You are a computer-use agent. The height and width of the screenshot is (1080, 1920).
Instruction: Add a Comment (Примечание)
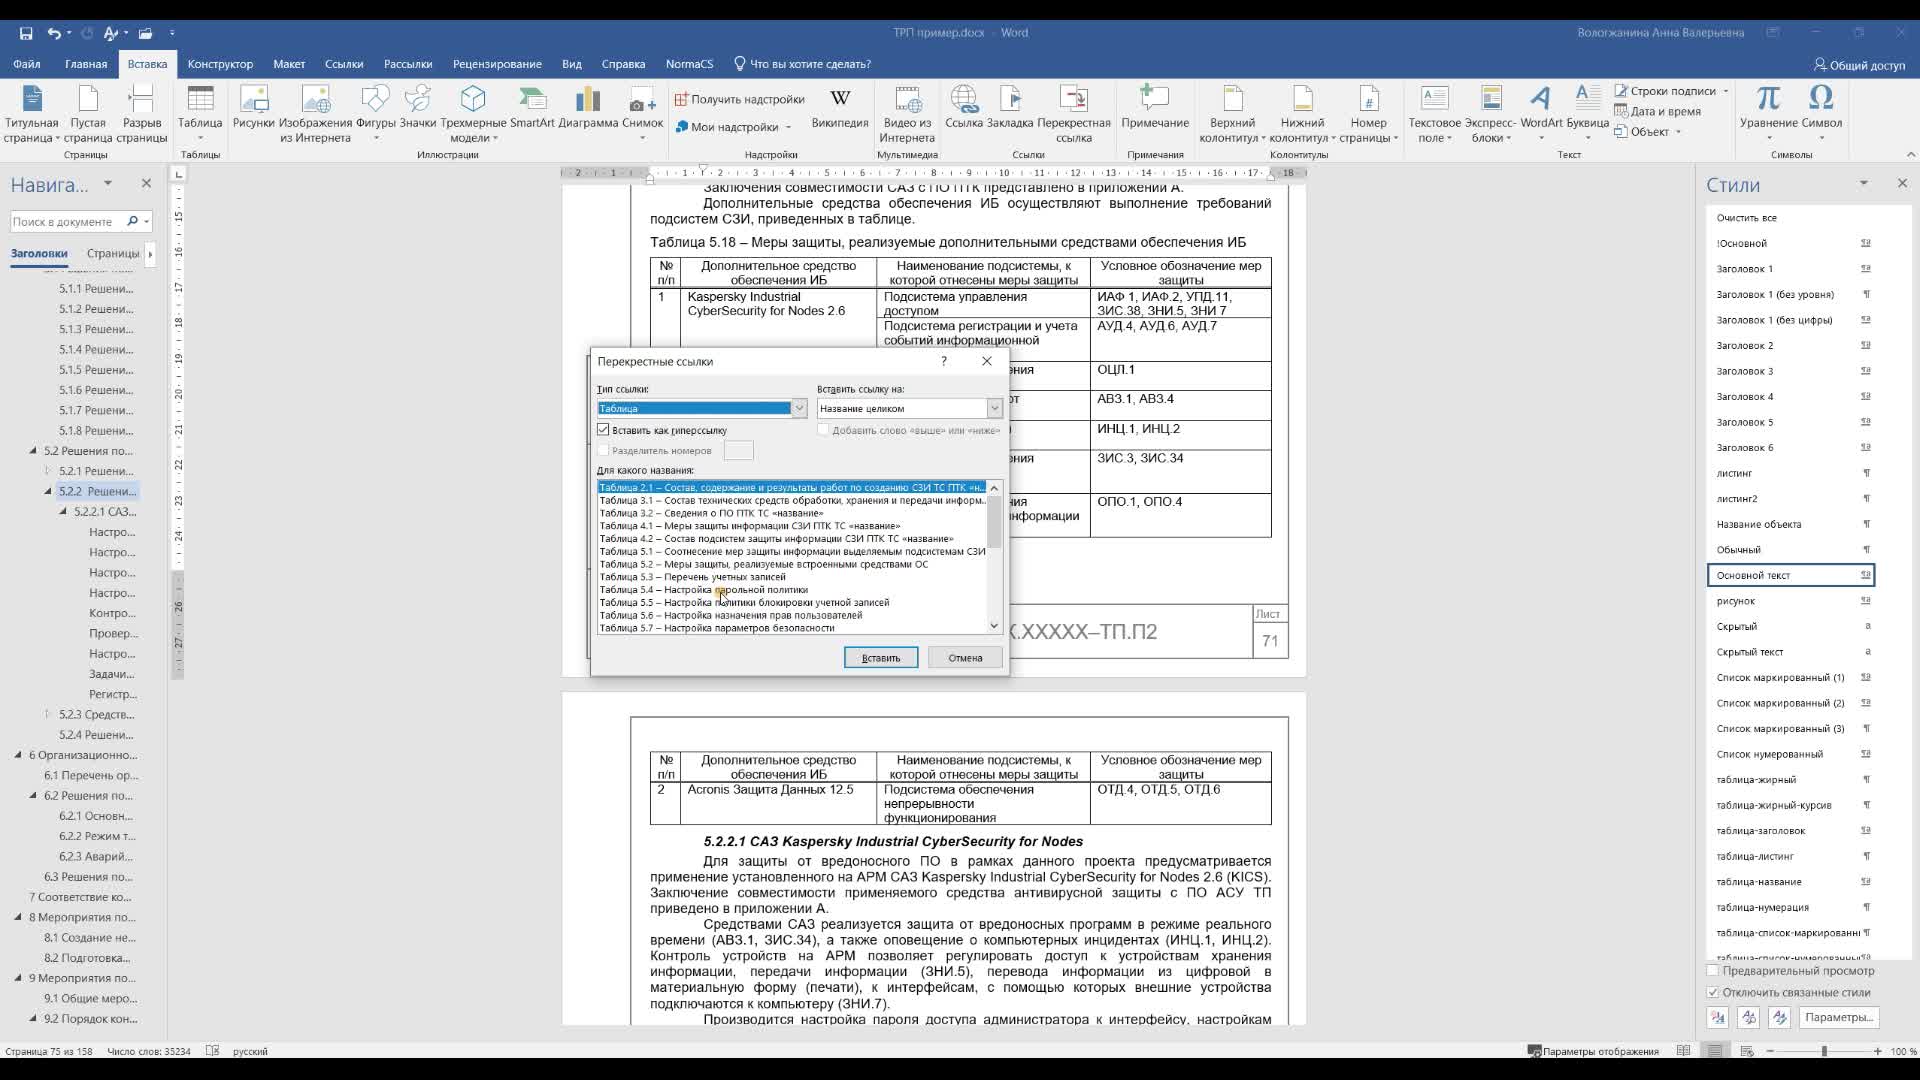click(1155, 108)
